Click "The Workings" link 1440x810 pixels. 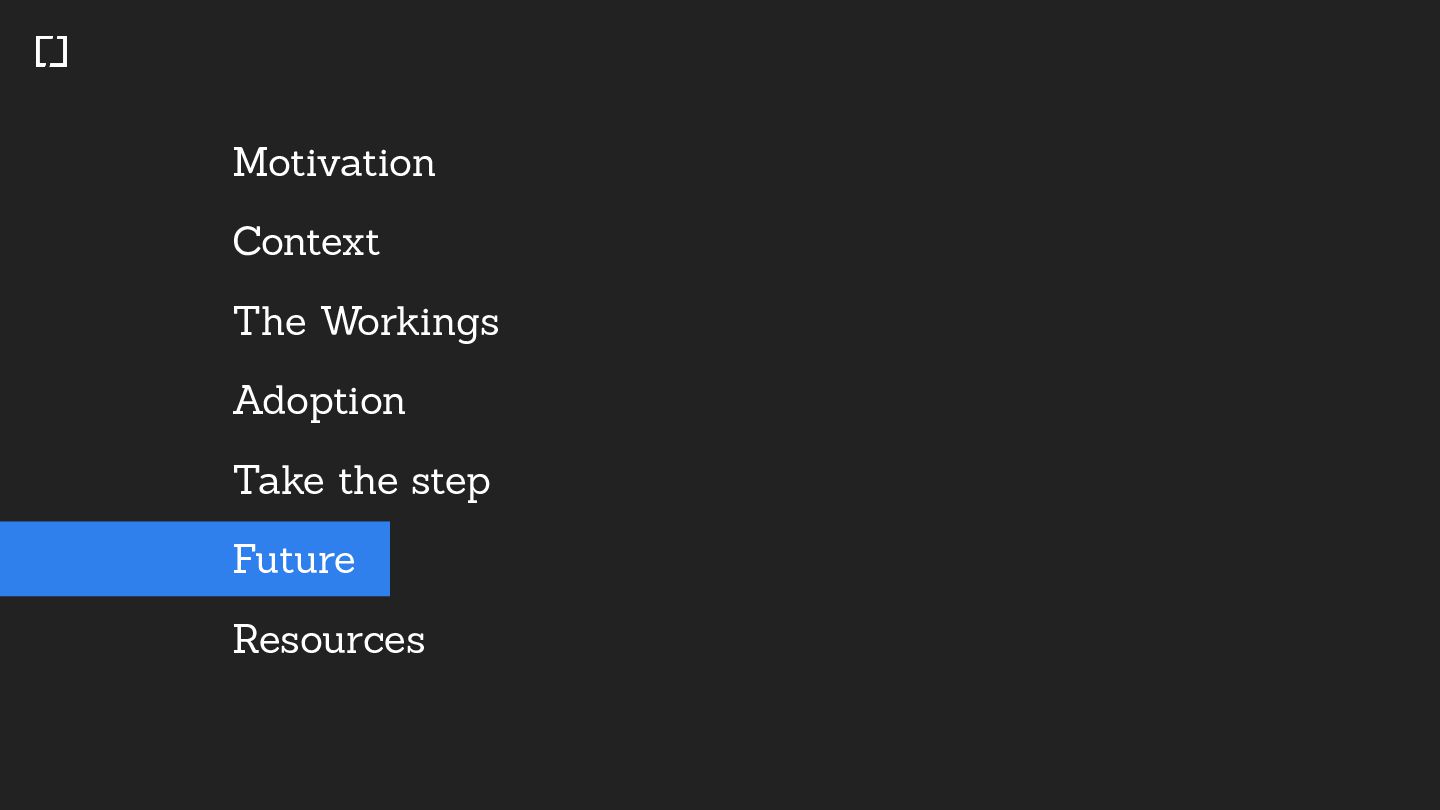tap(366, 322)
